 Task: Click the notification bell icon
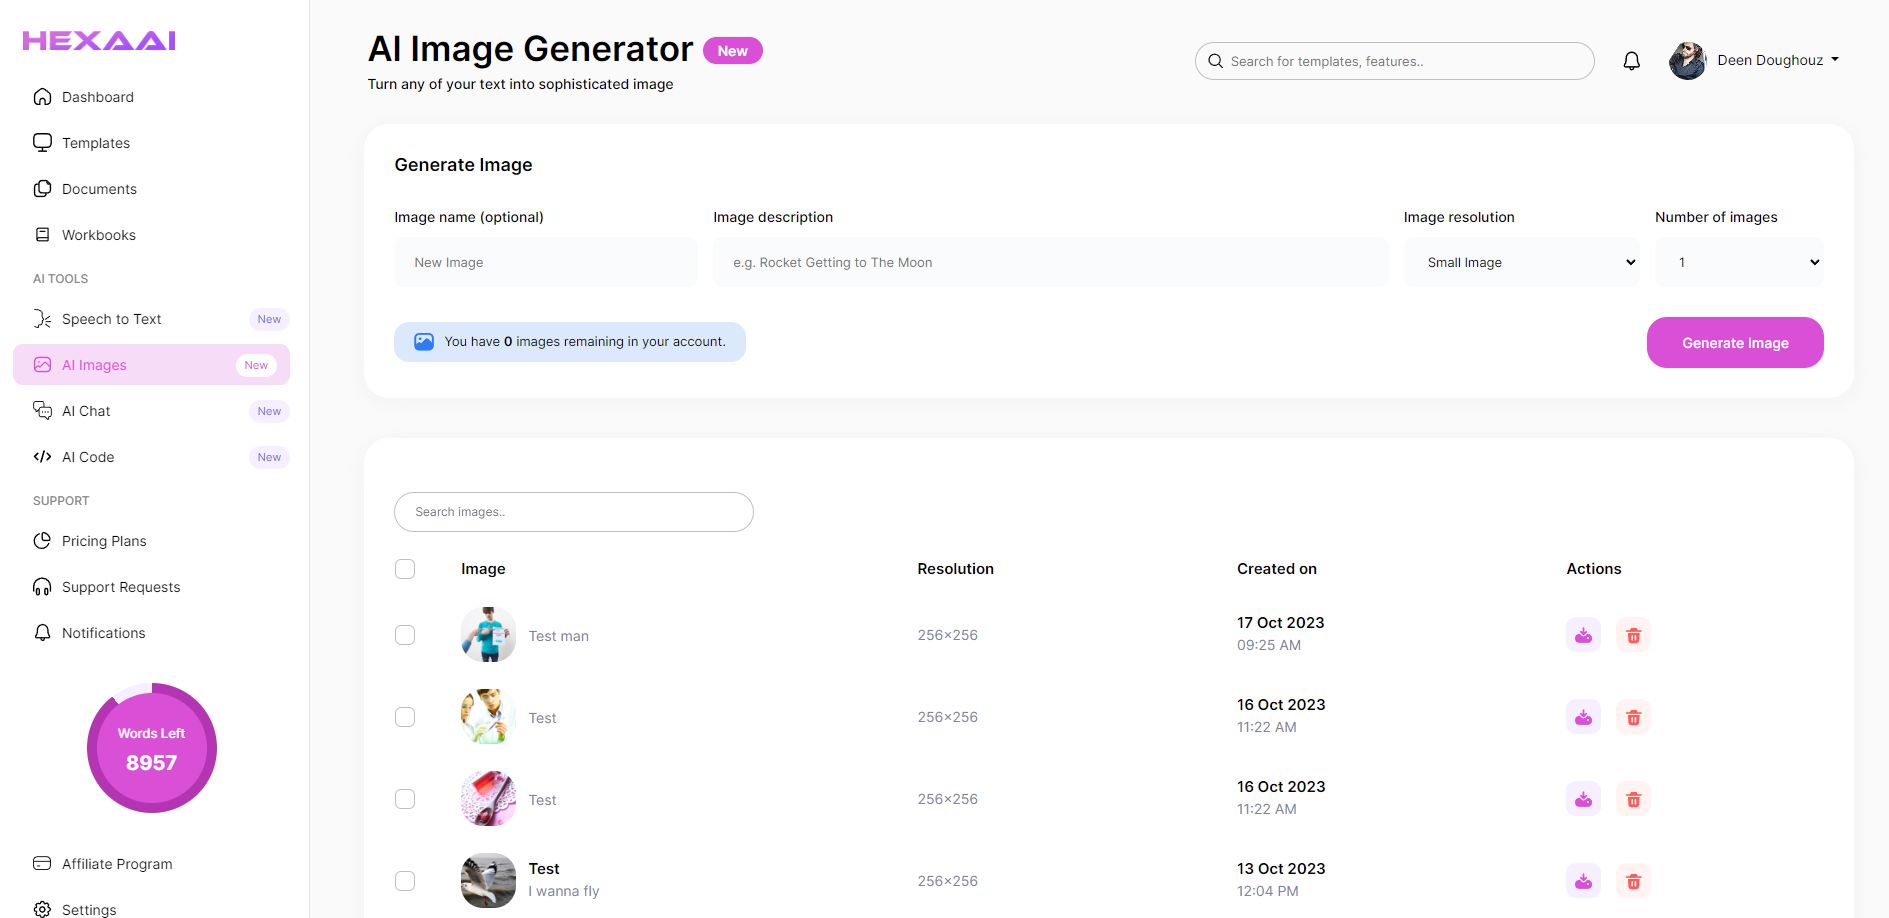click(1631, 61)
